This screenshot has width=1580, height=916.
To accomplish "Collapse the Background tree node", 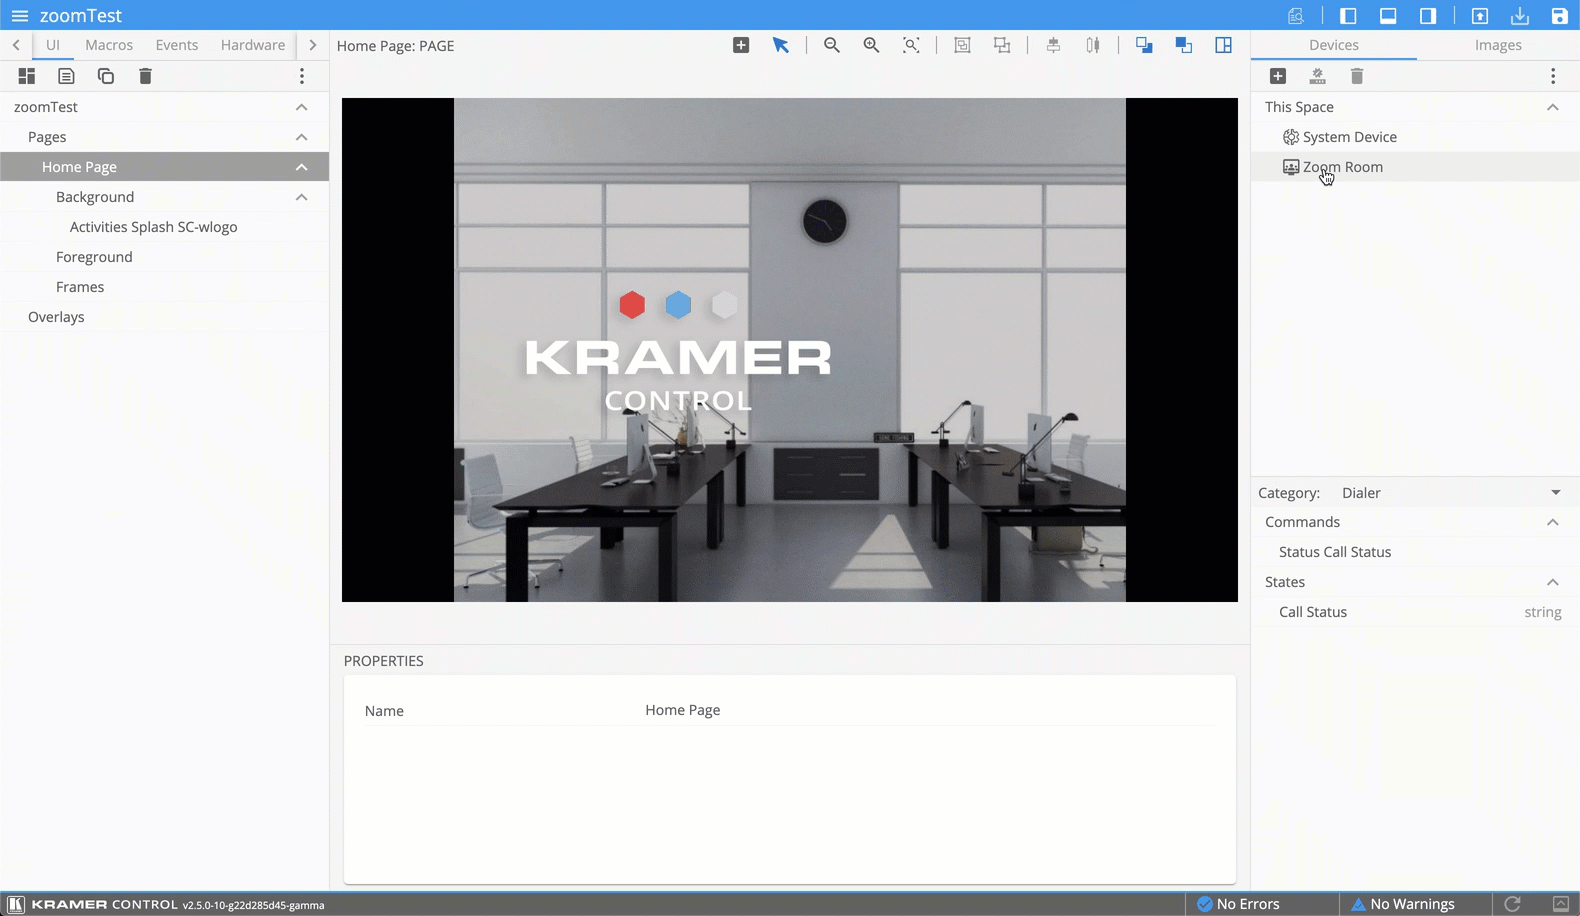I will tap(302, 197).
